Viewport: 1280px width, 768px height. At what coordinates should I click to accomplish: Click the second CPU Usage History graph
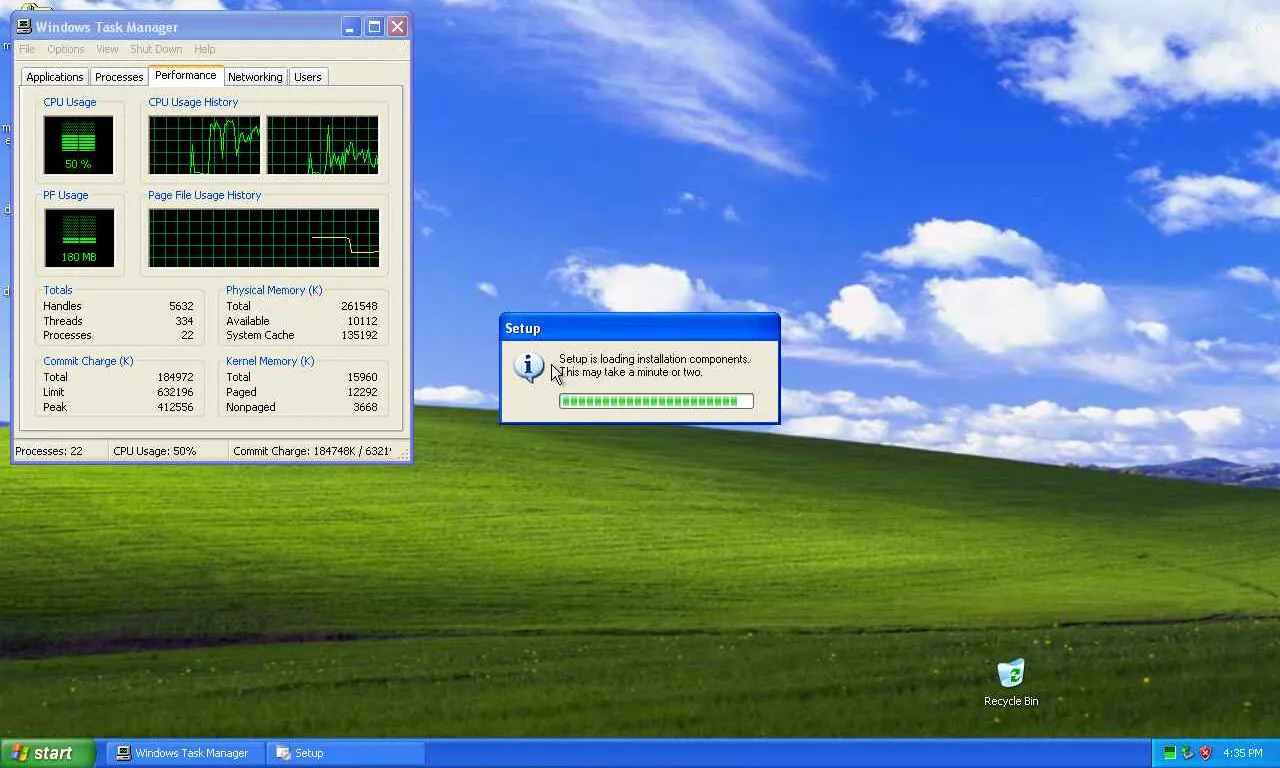323,145
